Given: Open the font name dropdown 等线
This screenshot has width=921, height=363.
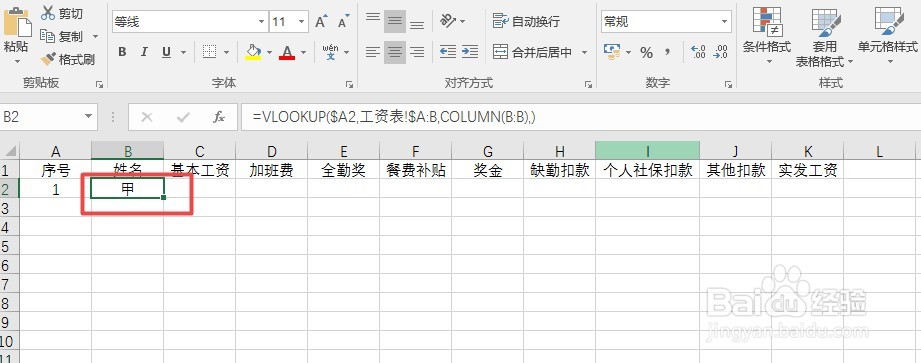Looking at the screenshot, I should 262,22.
